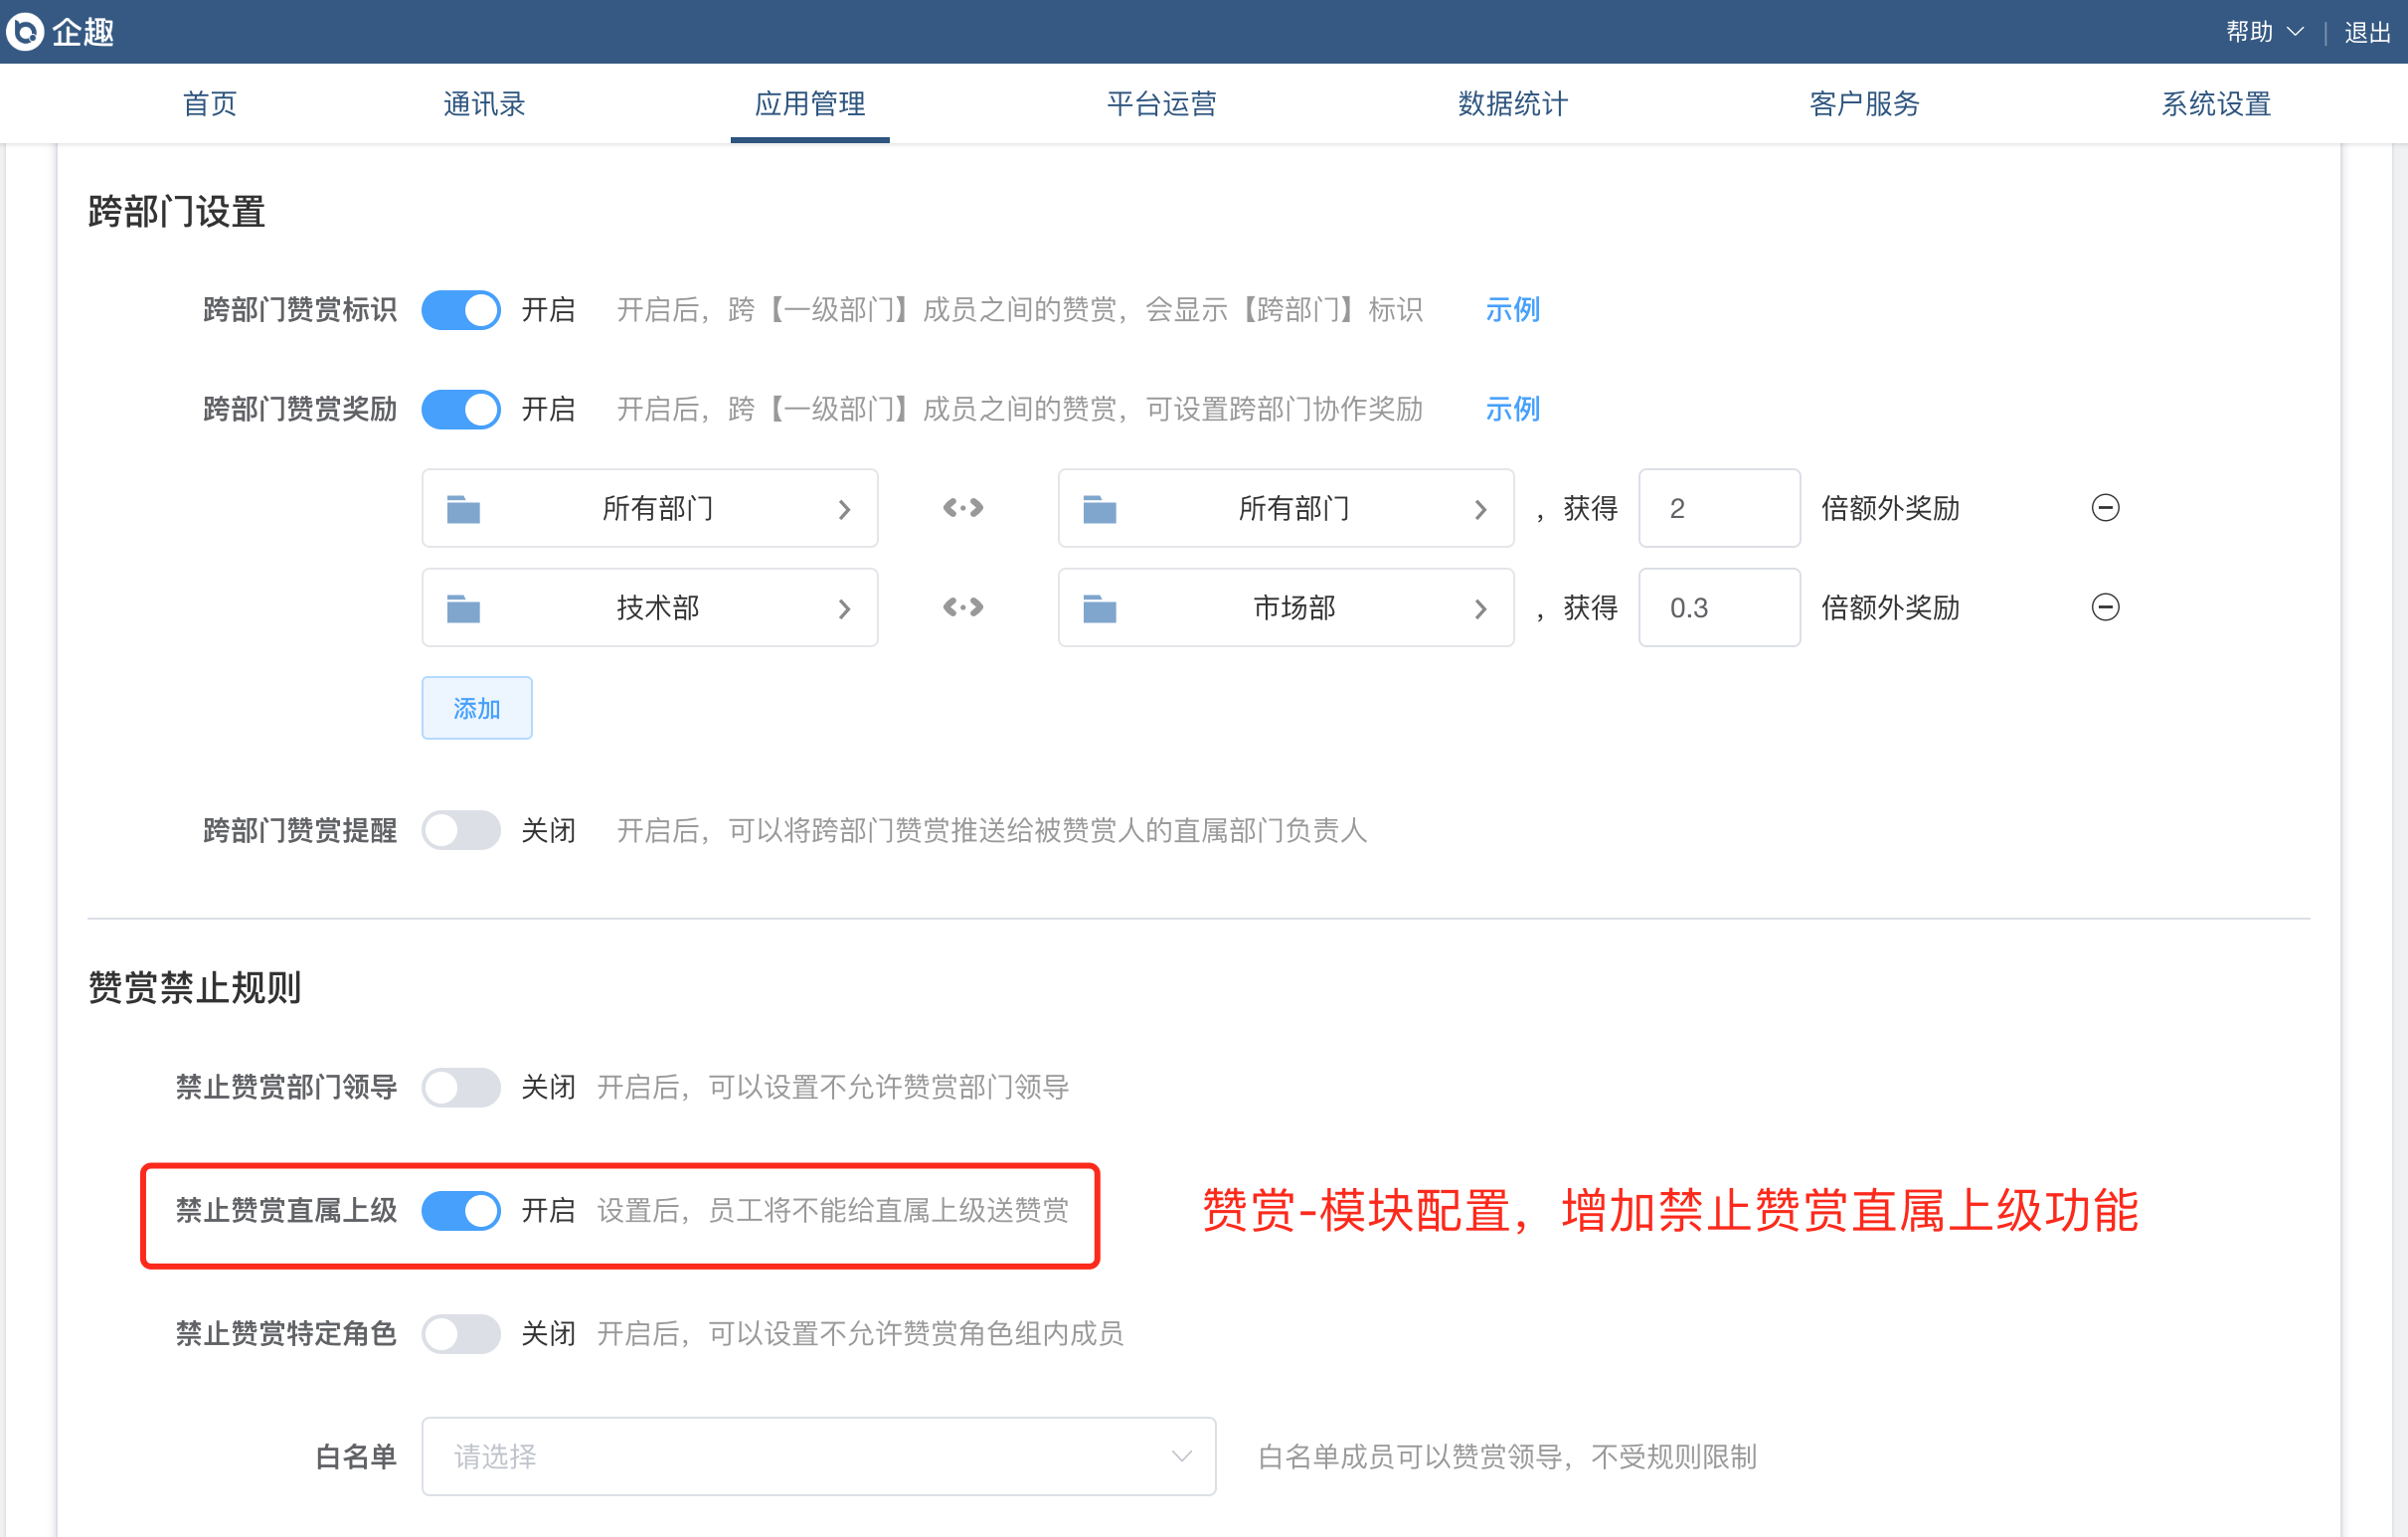
Task: Click bidirectional arrow icon in first rule row
Action: click(x=963, y=508)
